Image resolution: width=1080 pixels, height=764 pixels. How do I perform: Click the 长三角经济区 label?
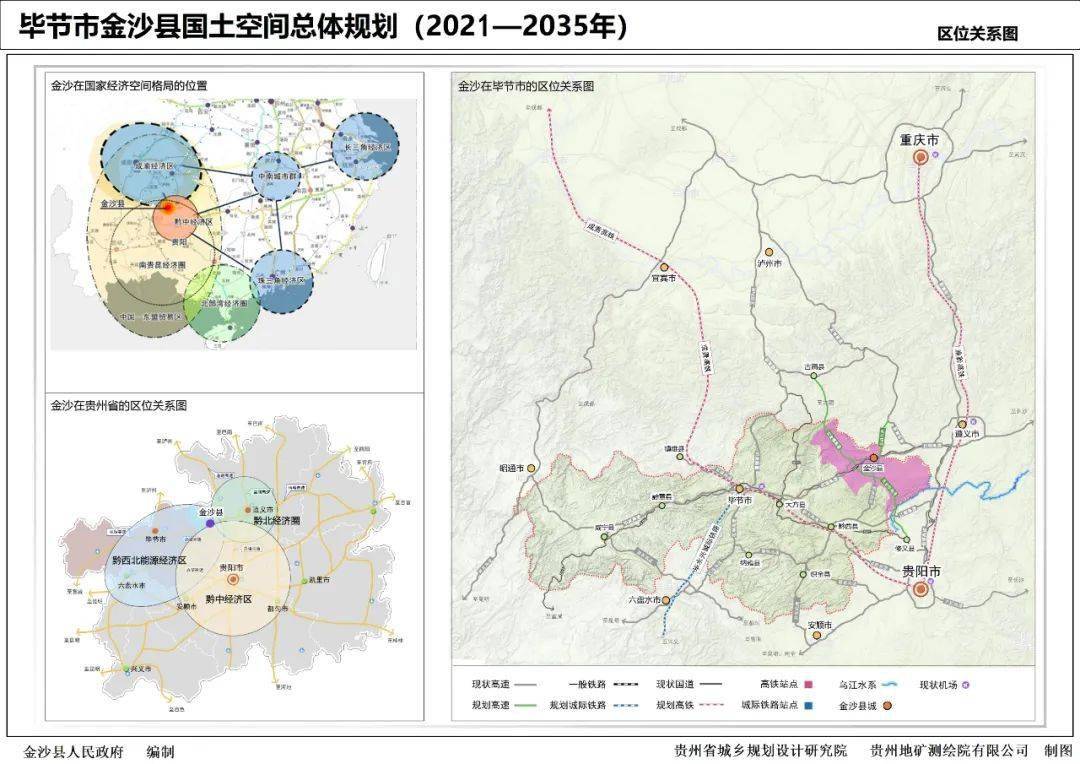[x=367, y=147]
